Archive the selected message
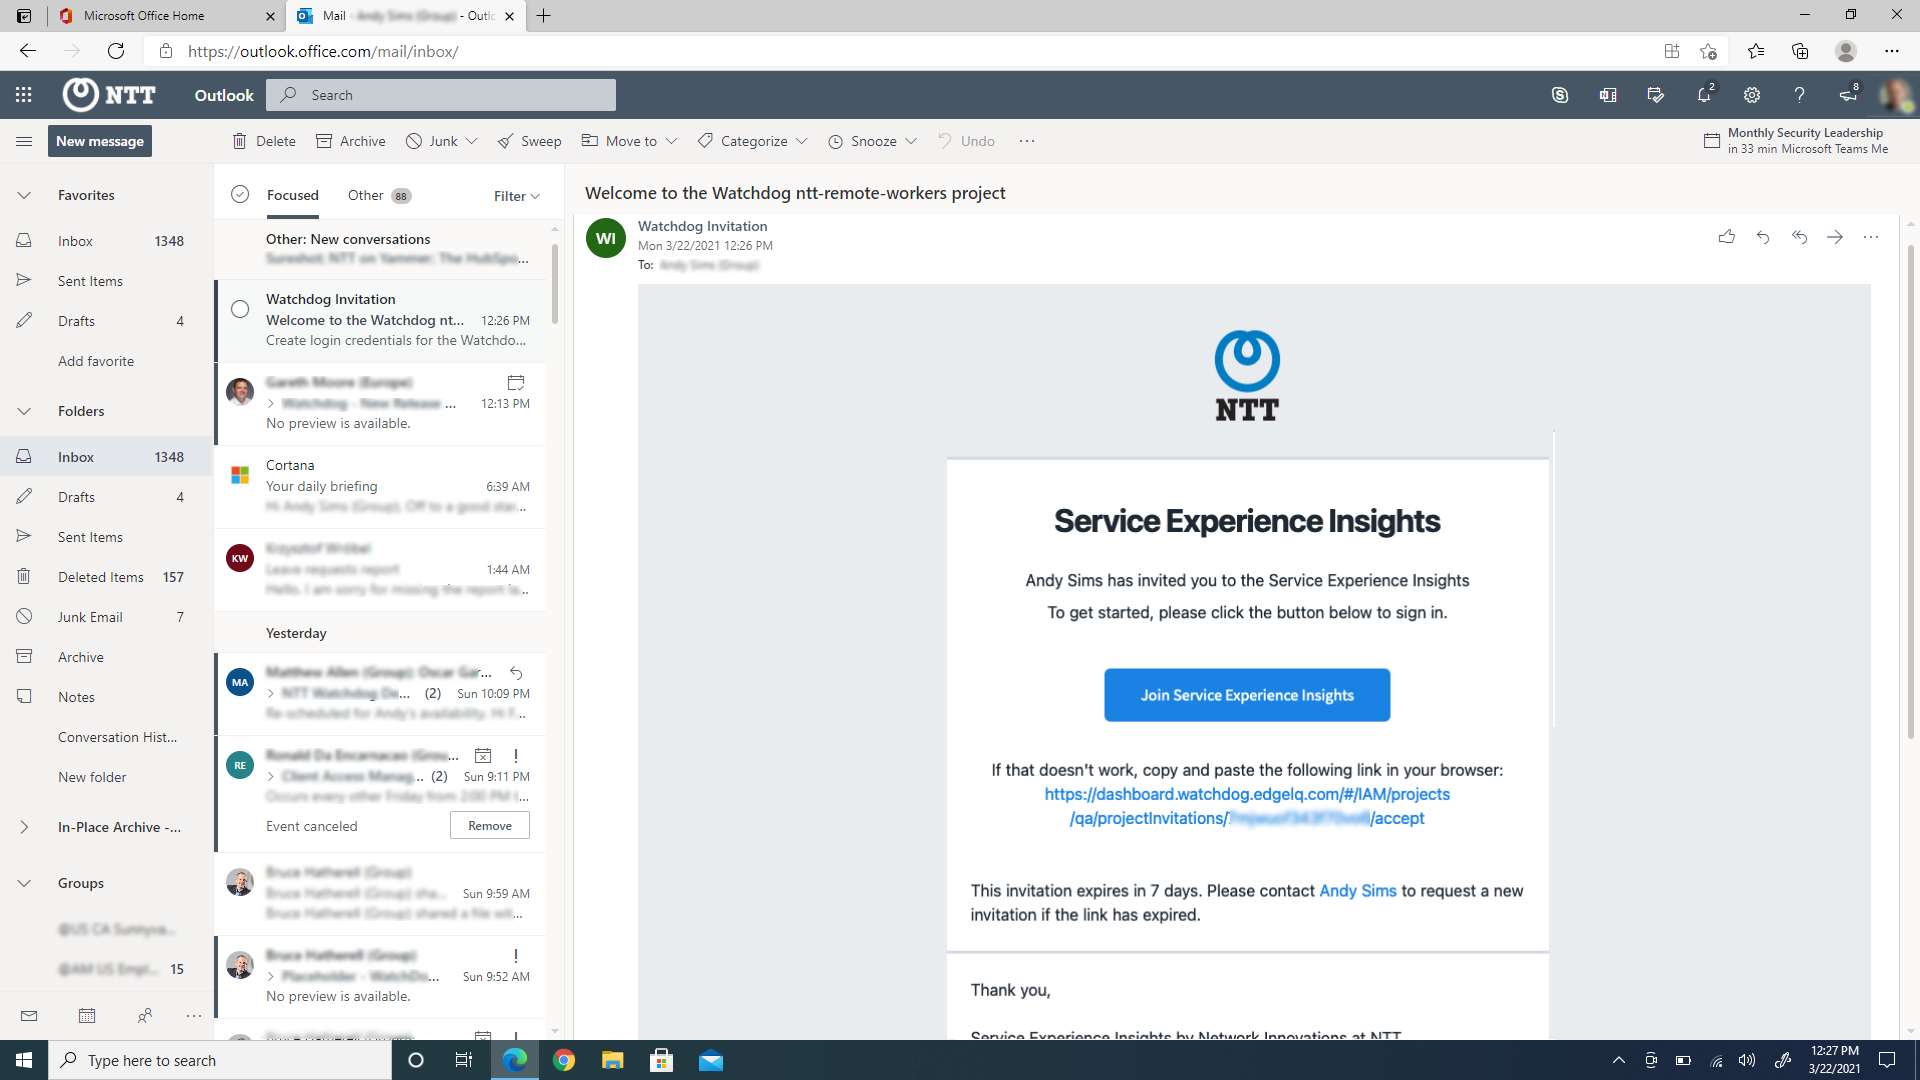Viewport: 1920px width, 1080px height. [x=351, y=141]
